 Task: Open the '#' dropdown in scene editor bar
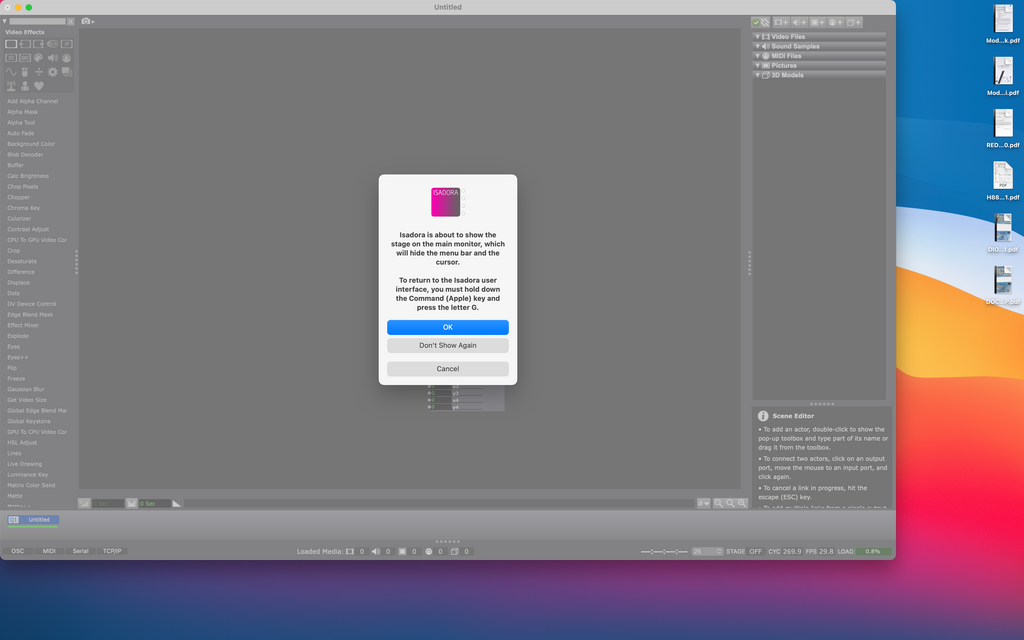tap(703, 504)
